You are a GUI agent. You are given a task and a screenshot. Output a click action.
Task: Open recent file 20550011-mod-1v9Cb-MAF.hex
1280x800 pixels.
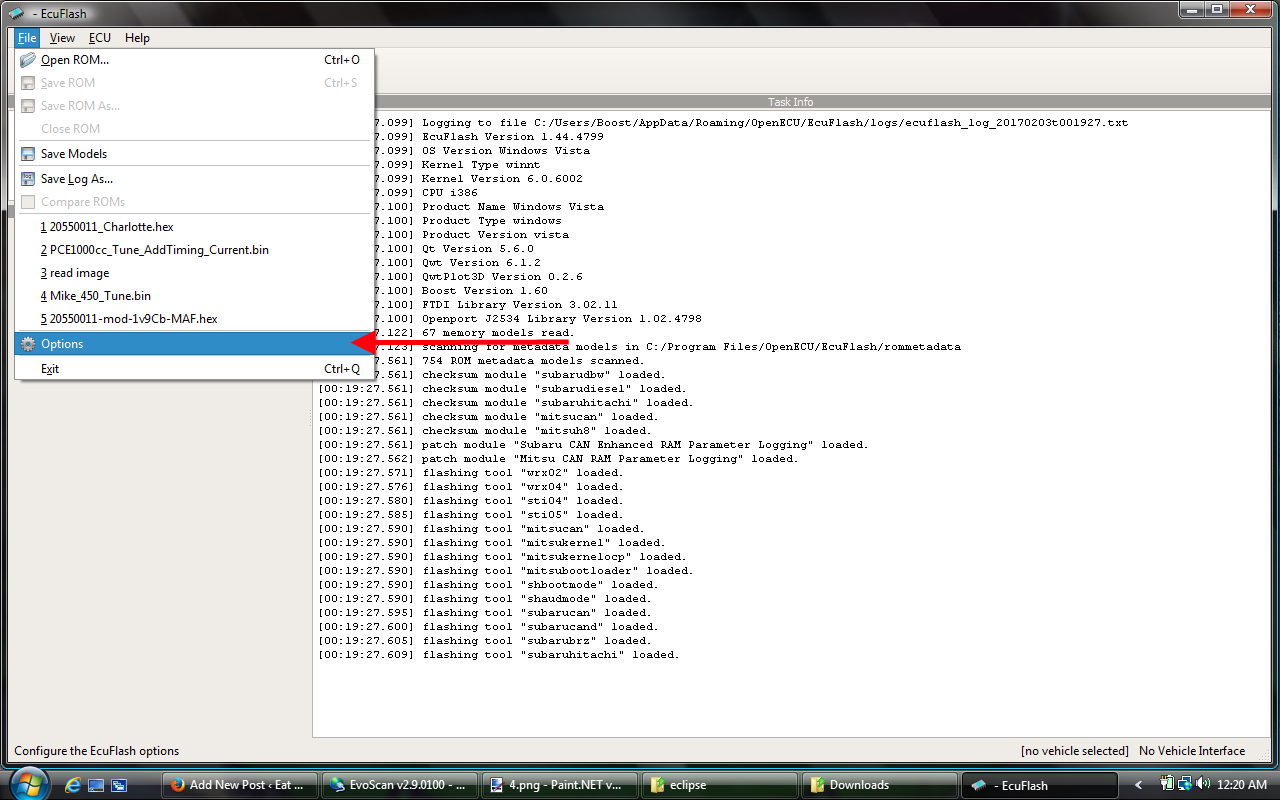click(195, 319)
